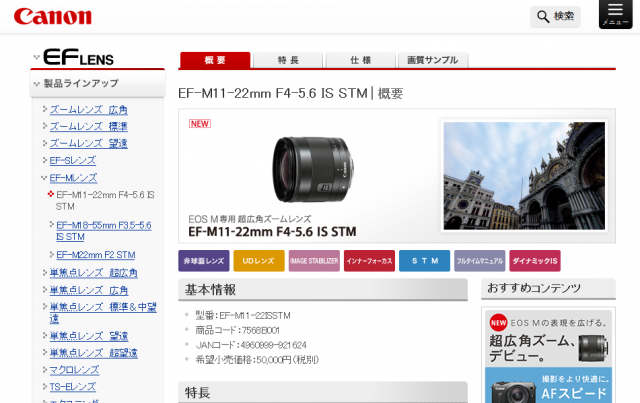The width and height of the screenshot is (640, 403).
Task: Open ズームレンズ 望遠 link
Action: click(x=89, y=143)
